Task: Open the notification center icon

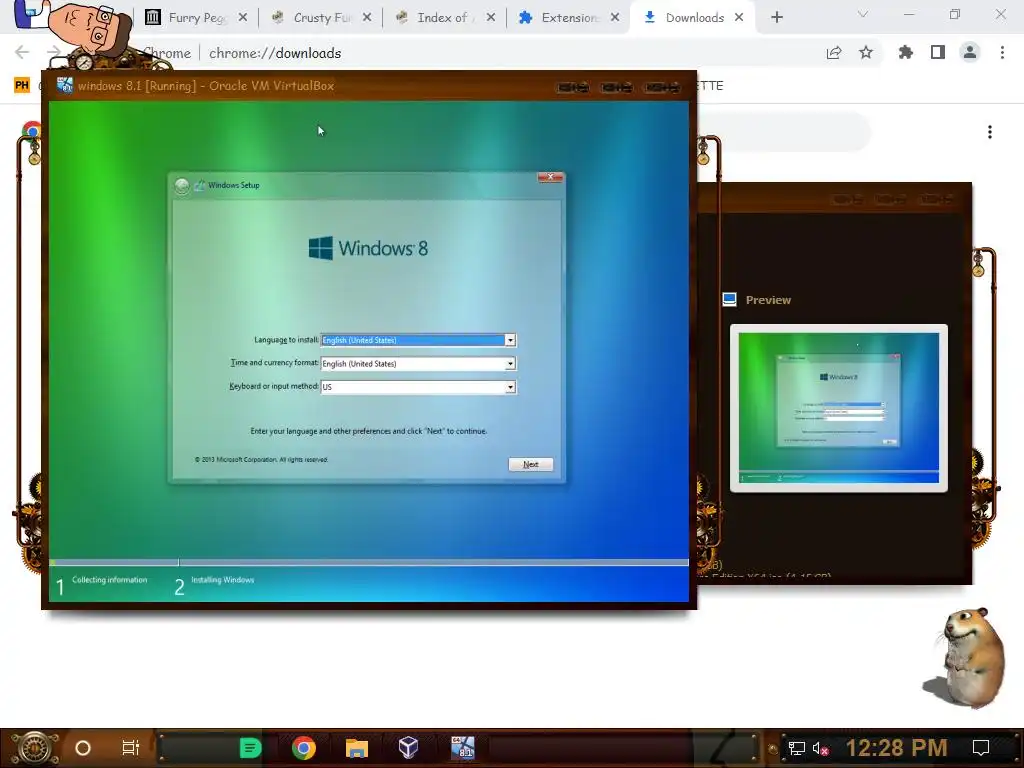Action: pos(981,748)
